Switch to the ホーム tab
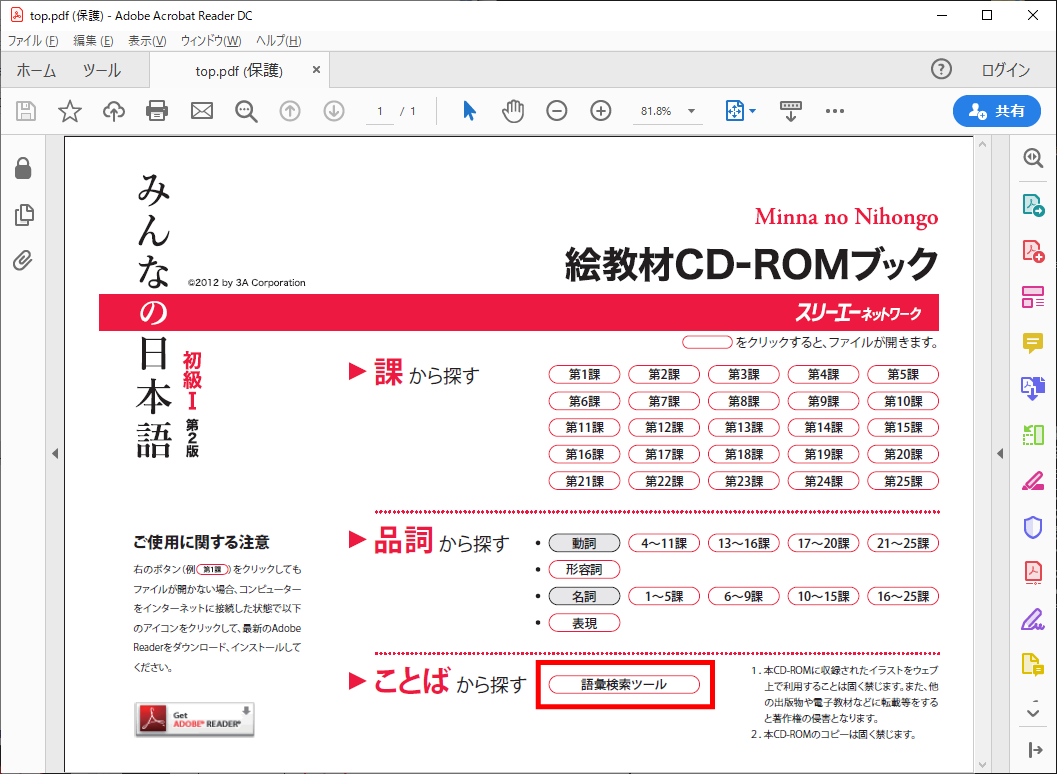 pyautogui.click(x=36, y=70)
